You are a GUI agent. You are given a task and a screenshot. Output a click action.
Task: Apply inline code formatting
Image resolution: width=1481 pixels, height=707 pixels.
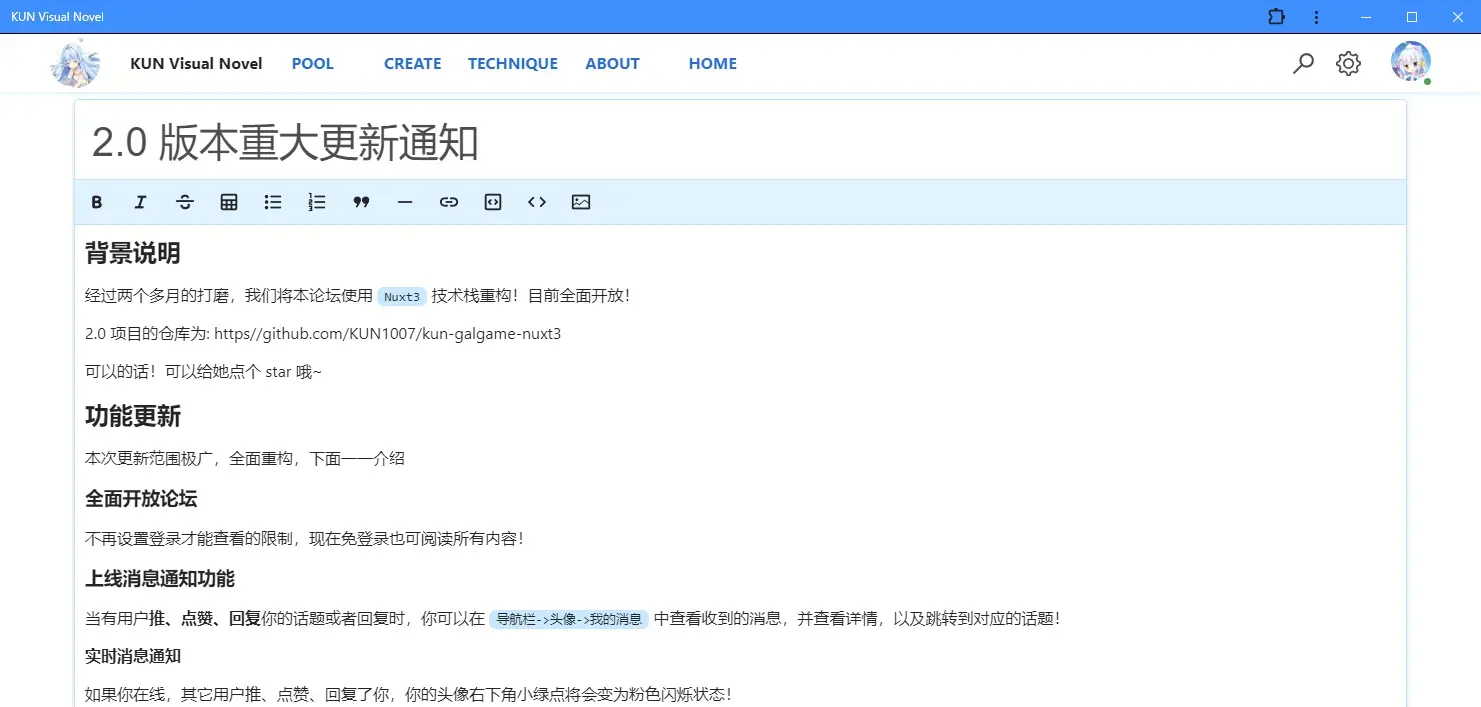point(537,202)
